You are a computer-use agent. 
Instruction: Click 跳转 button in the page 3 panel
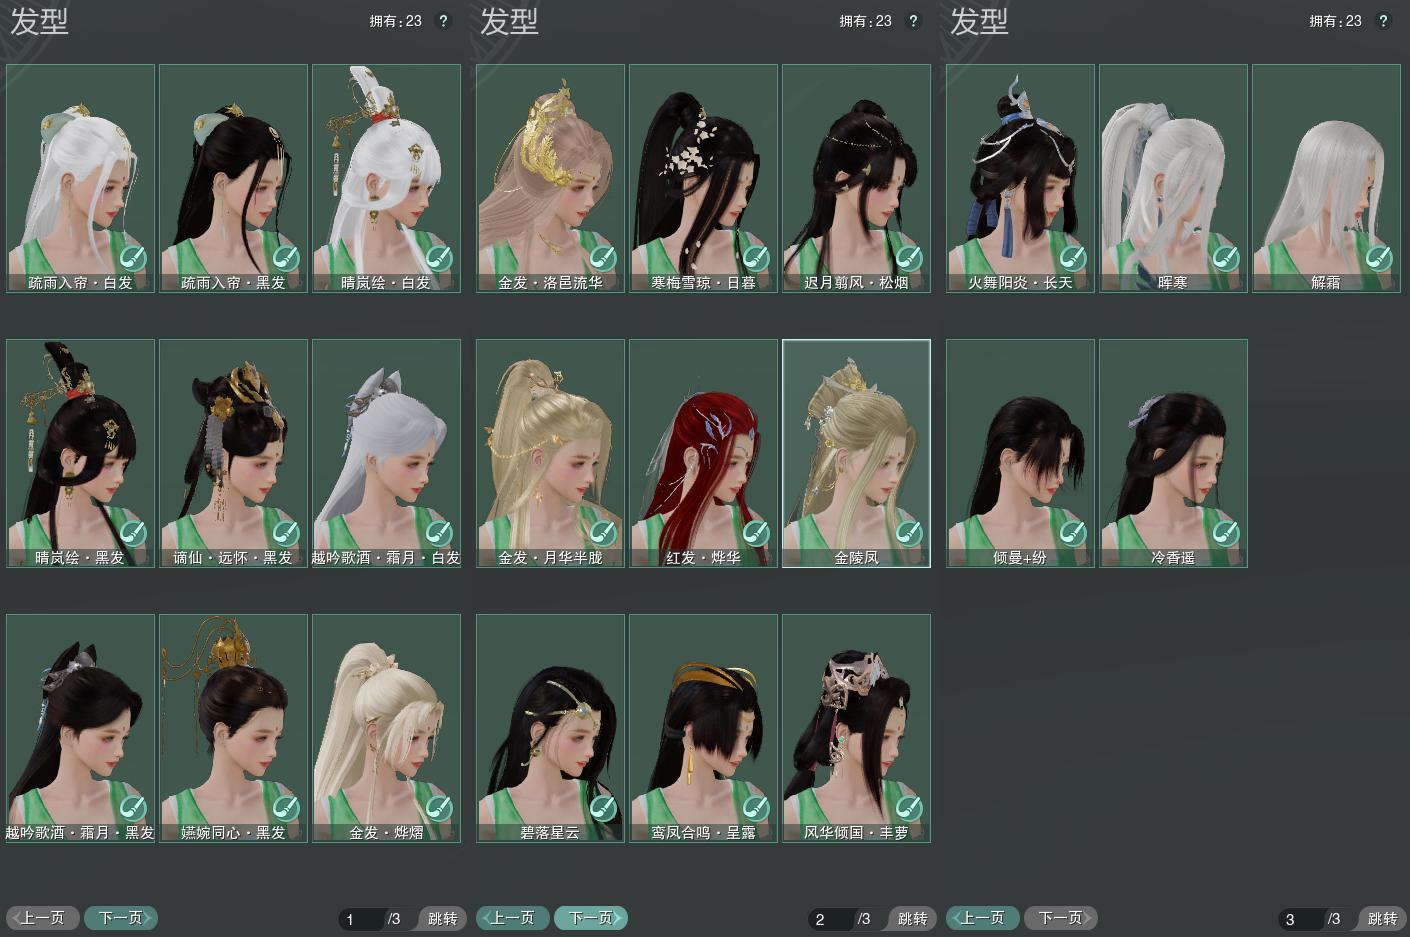tap(1381, 918)
